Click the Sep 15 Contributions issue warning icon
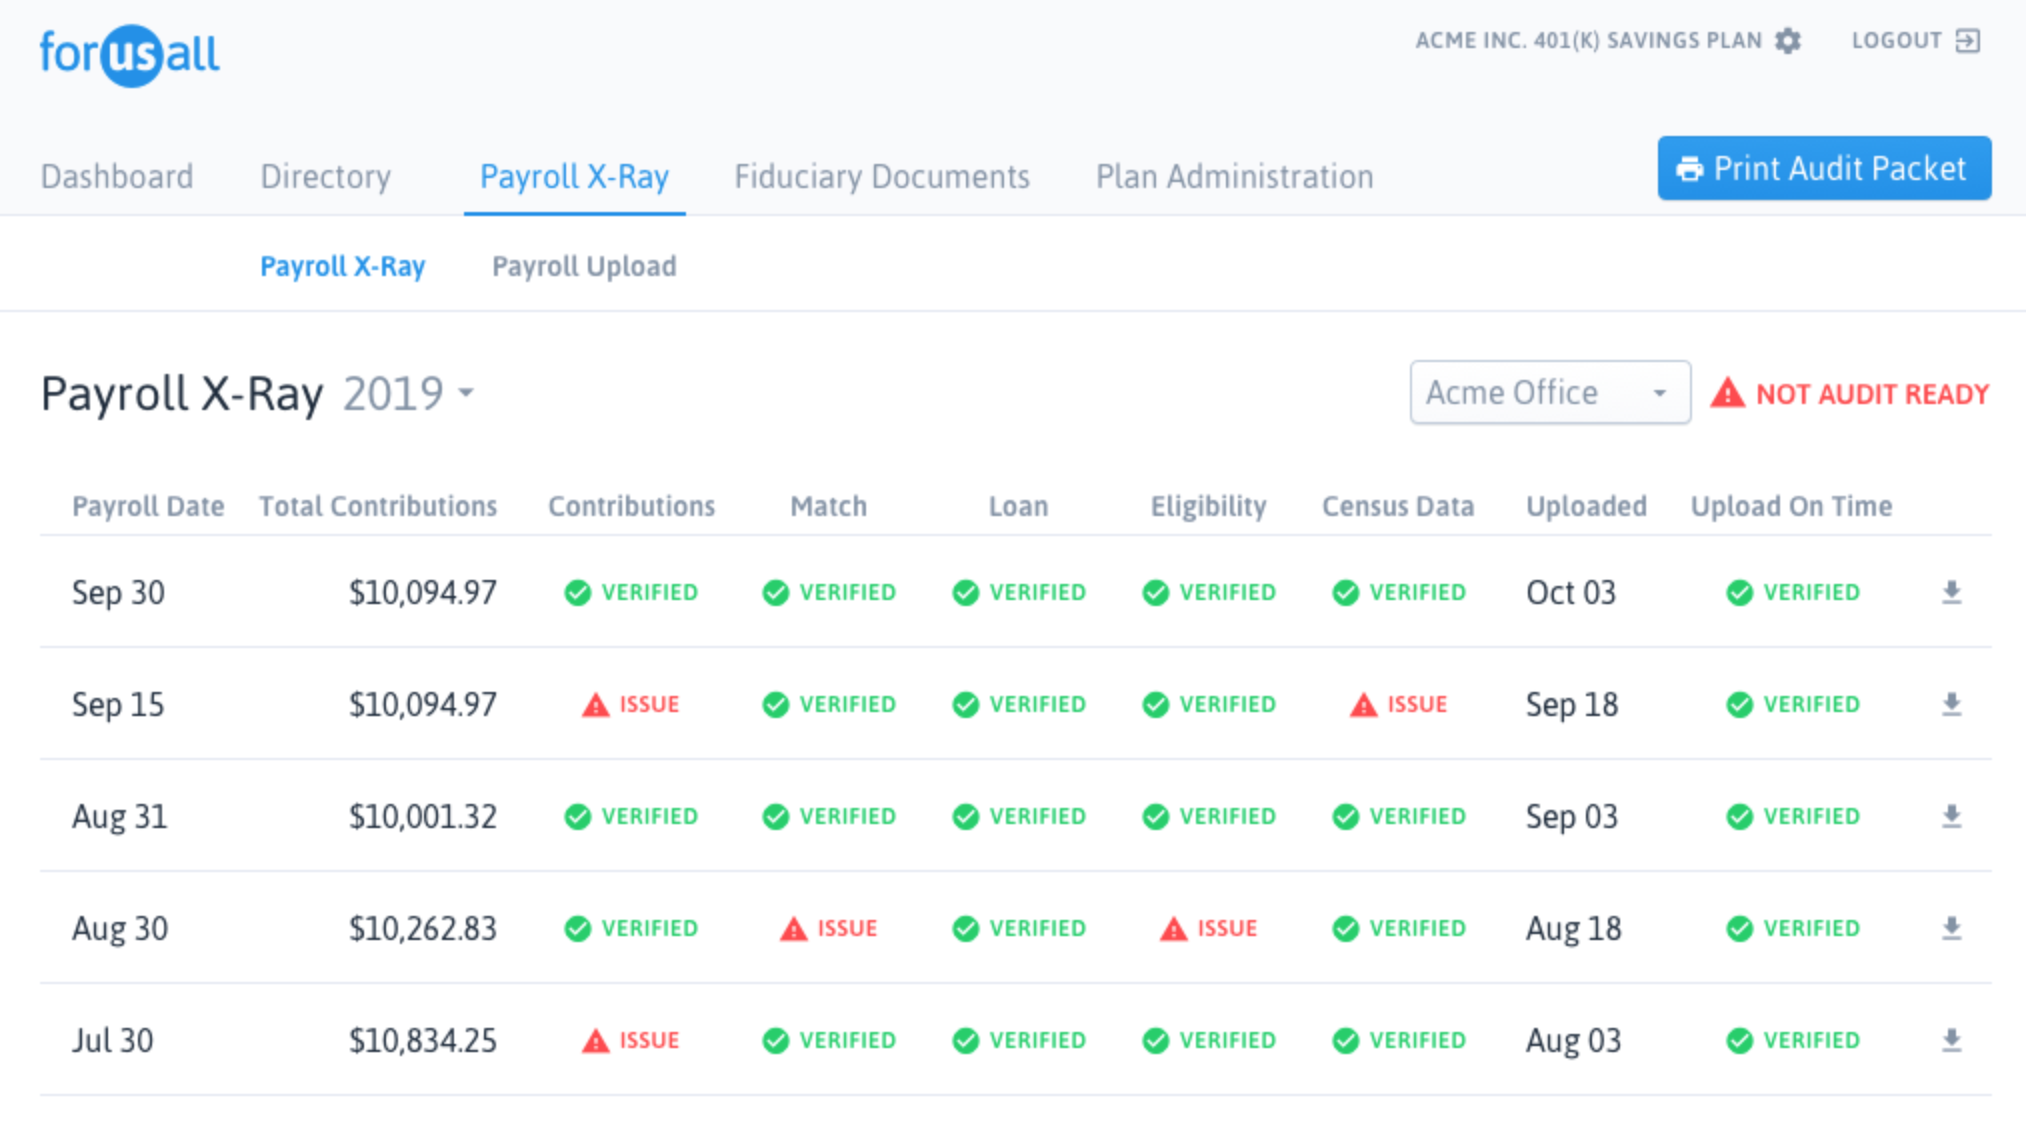 596,705
